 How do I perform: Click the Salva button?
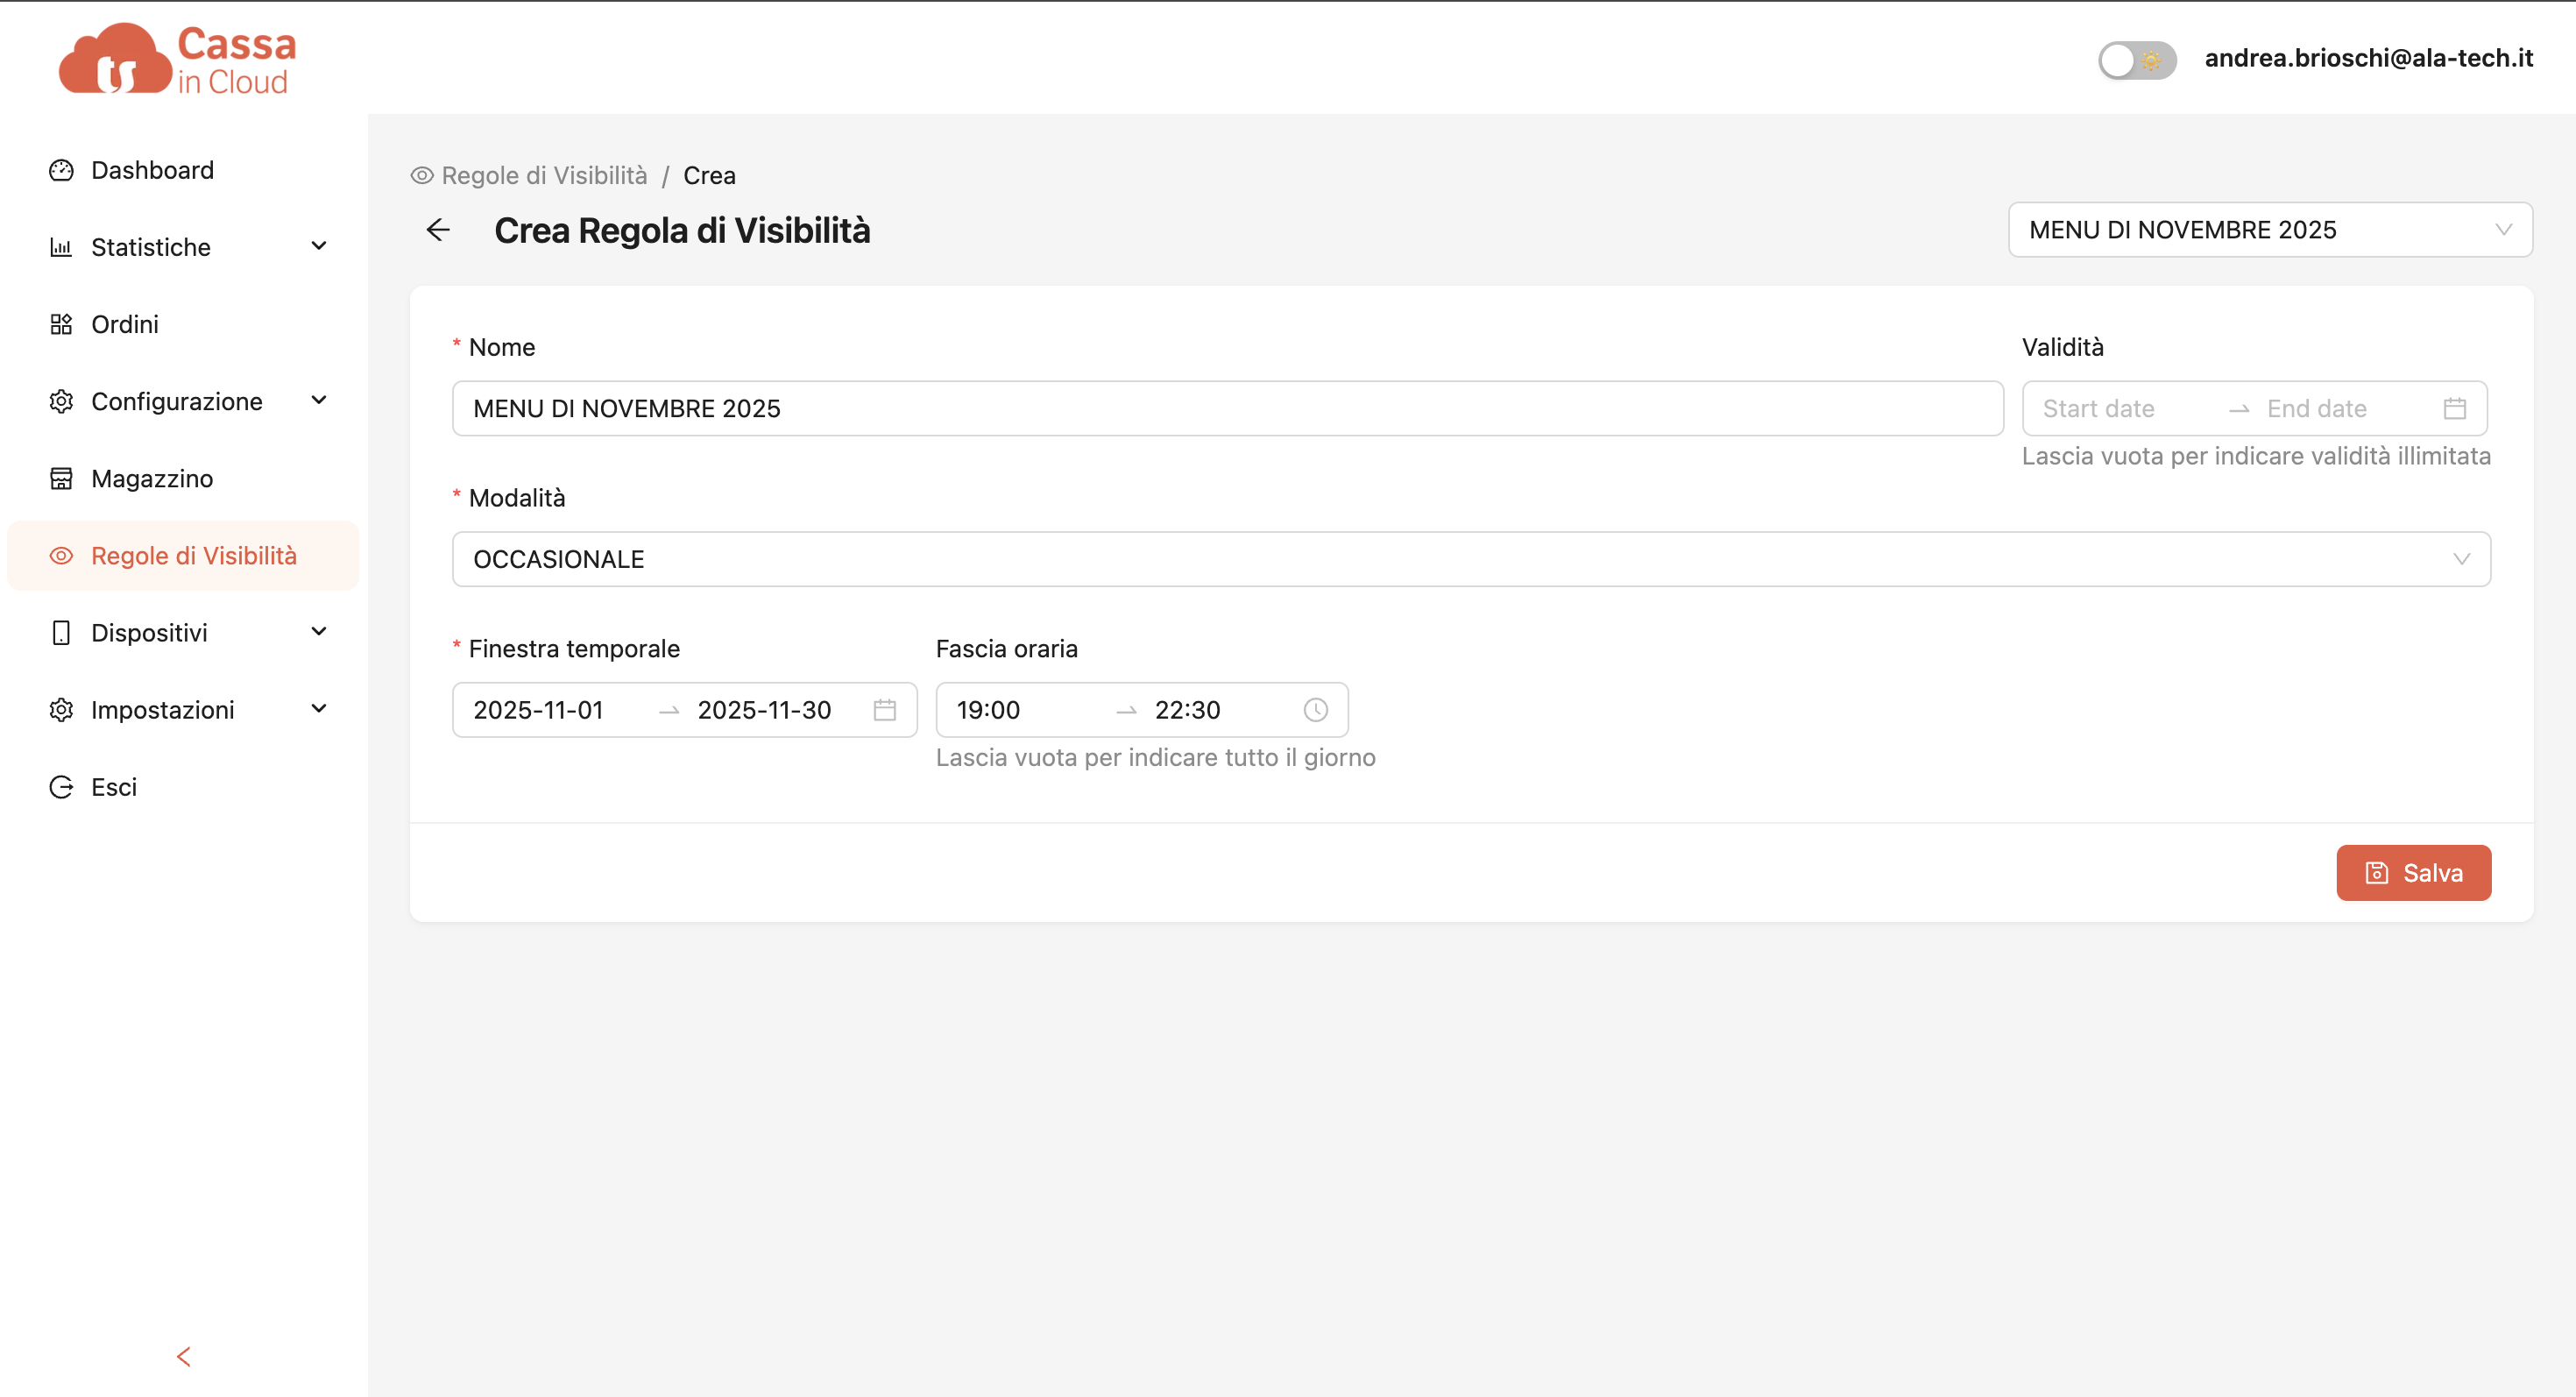point(2412,873)
